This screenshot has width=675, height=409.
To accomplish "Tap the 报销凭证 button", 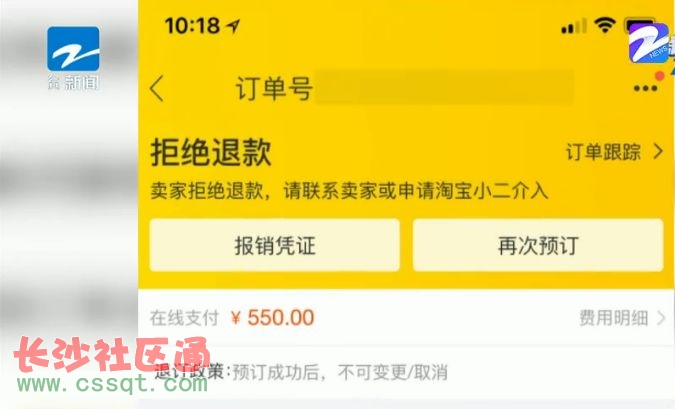I will [275, 245].
